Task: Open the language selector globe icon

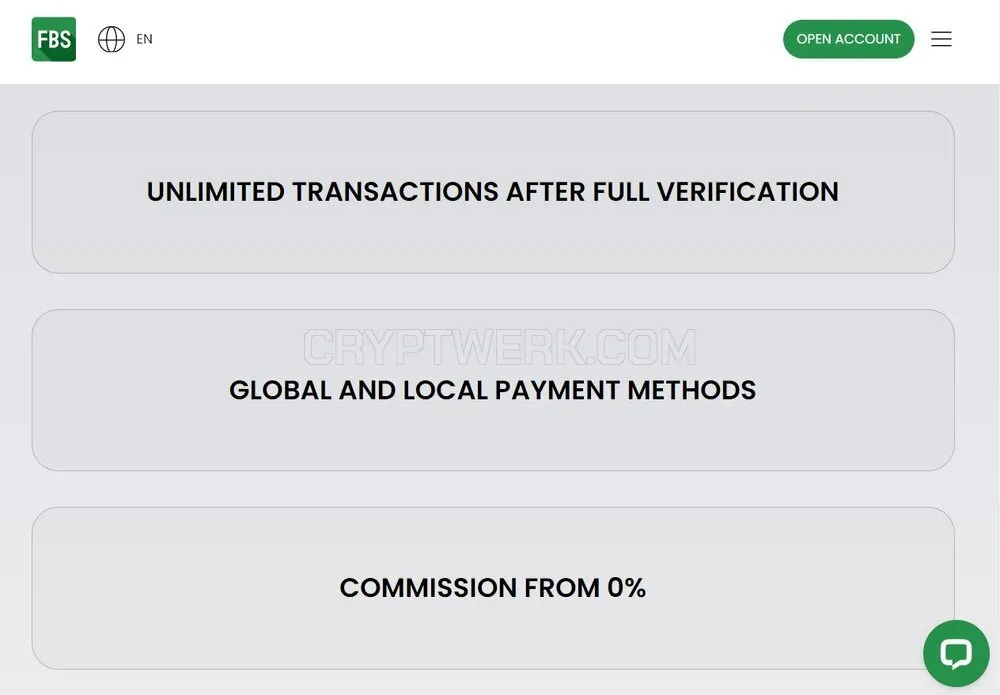Action: pyautogui.click(x=111, y=39)
